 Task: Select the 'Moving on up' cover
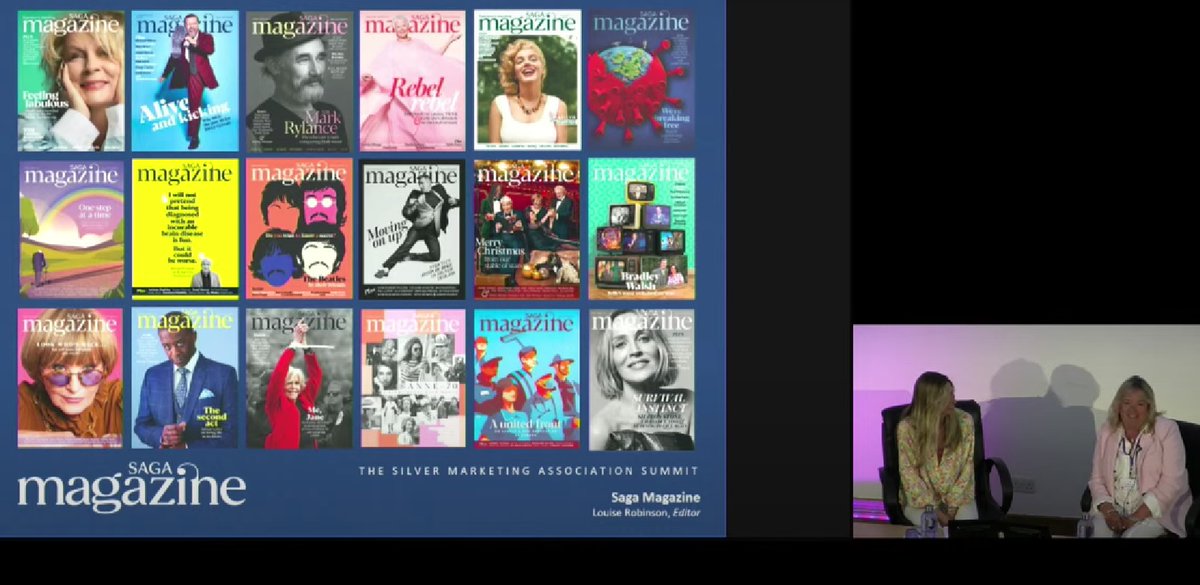coord(413,229)
